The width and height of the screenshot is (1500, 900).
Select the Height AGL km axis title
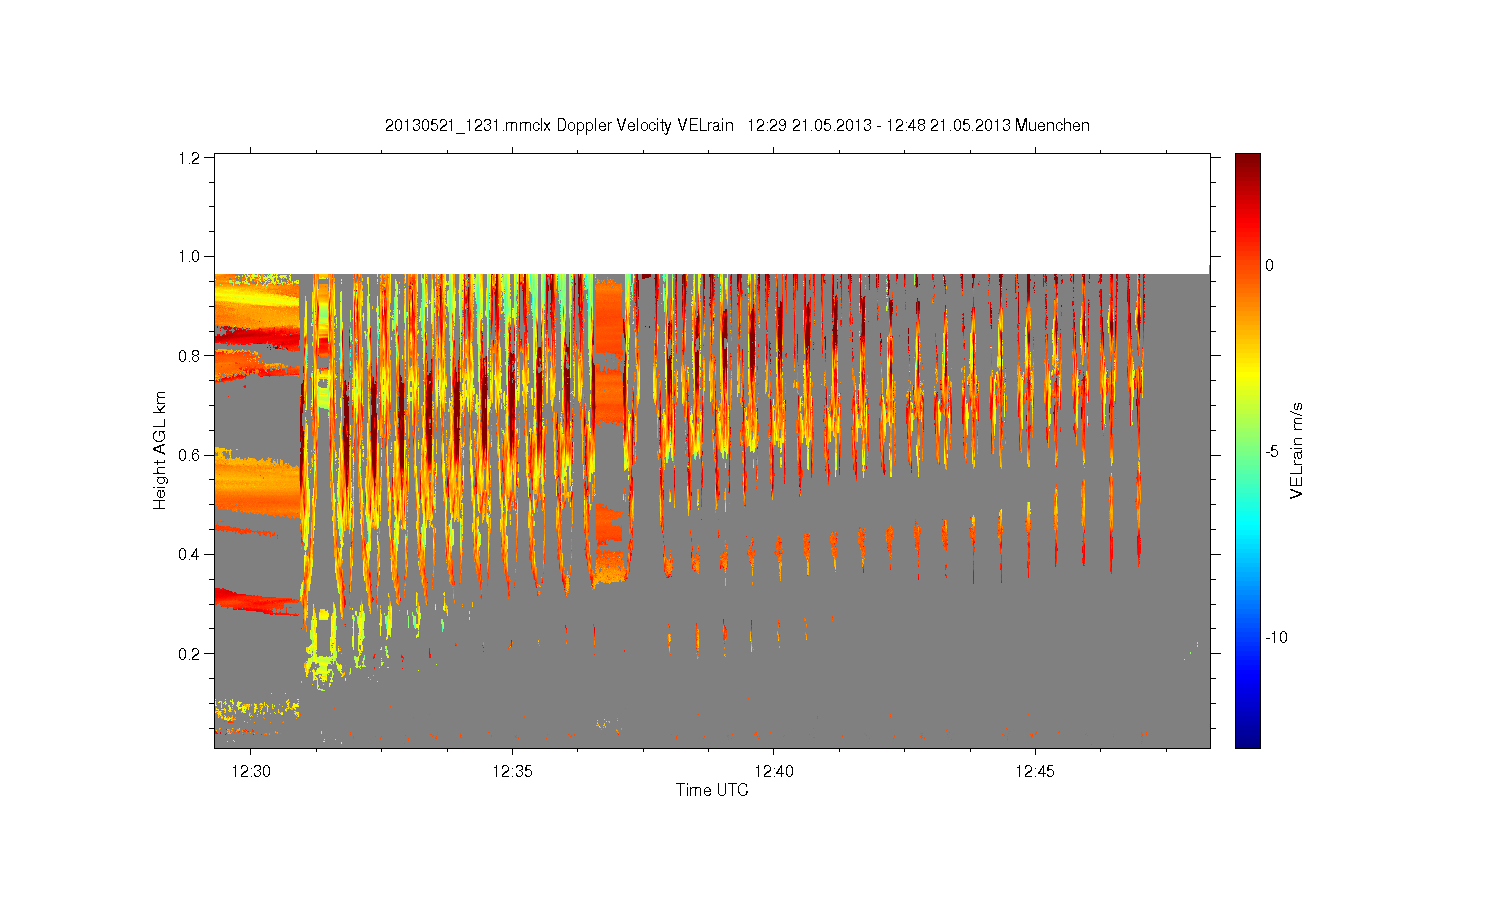point(160,451)
